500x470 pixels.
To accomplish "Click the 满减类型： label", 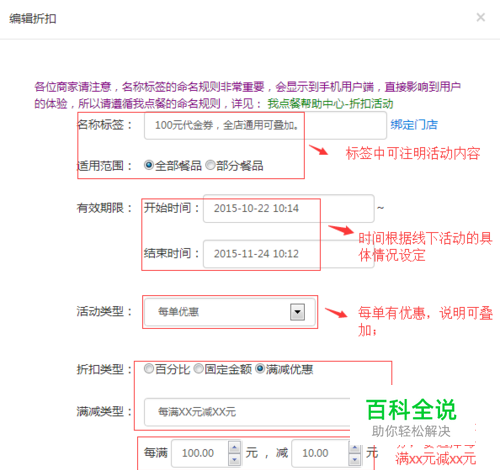I will [105, 412].
